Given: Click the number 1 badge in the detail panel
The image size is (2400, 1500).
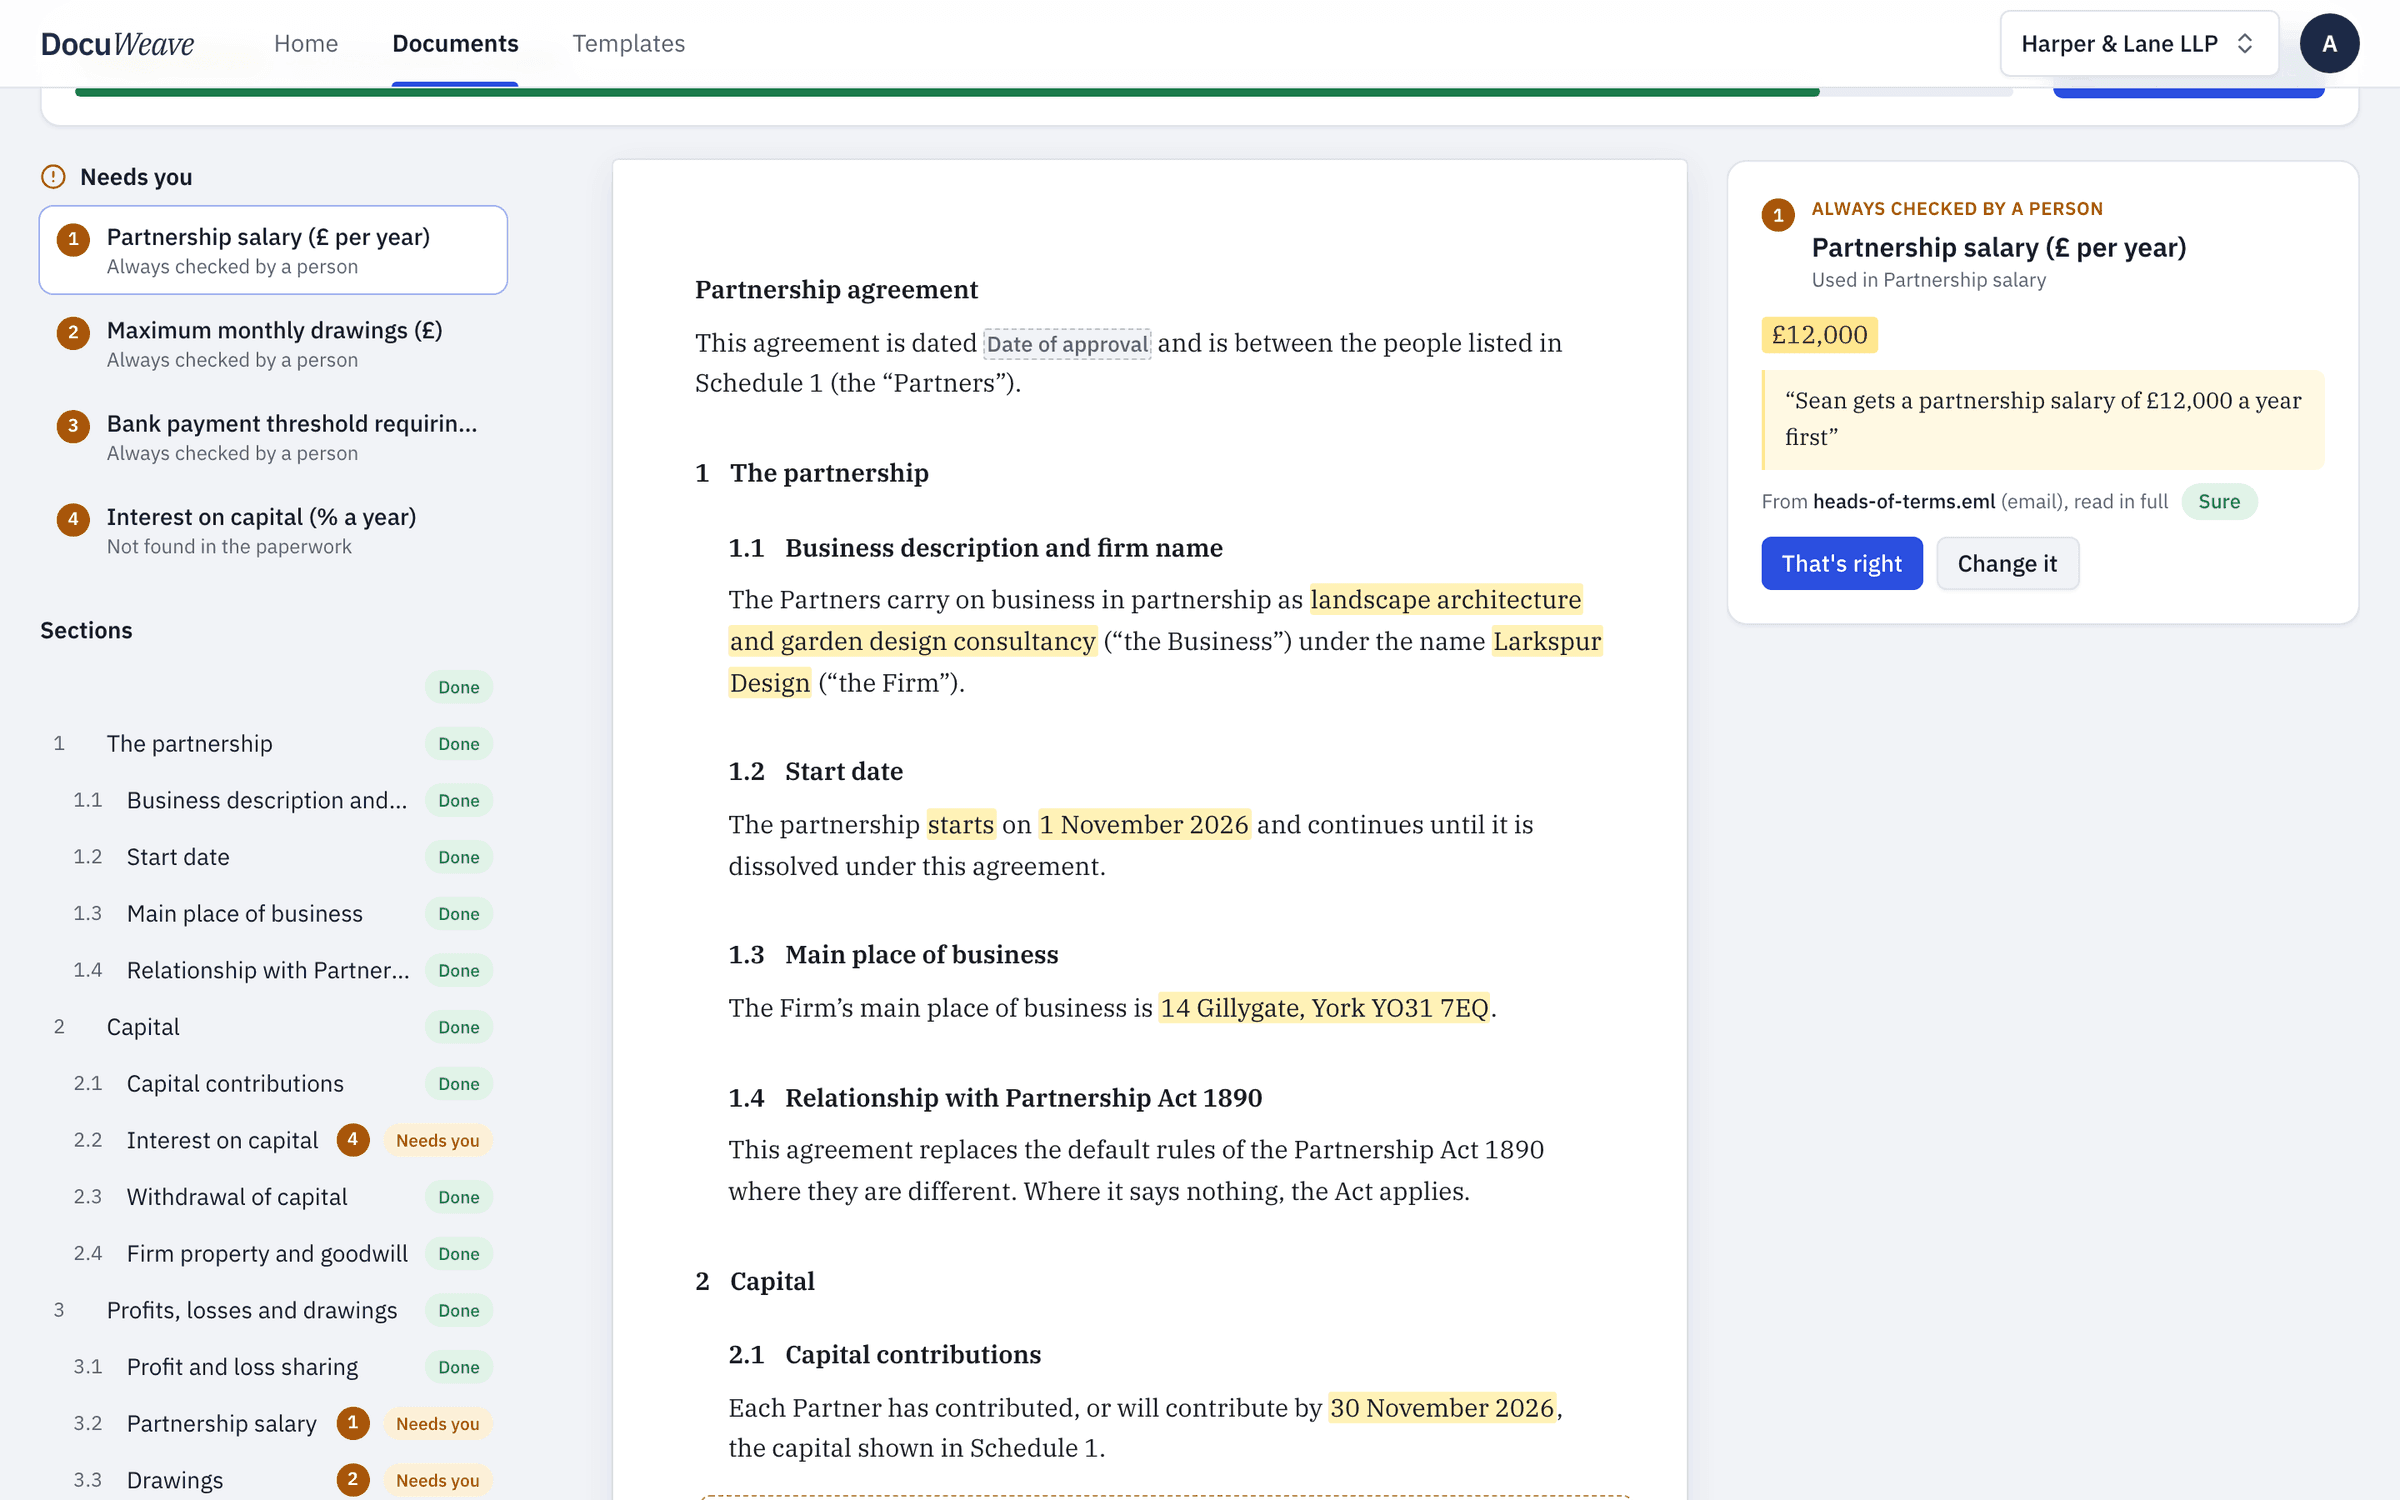Looking at the screenshot, I should [x=1778, y=214].
